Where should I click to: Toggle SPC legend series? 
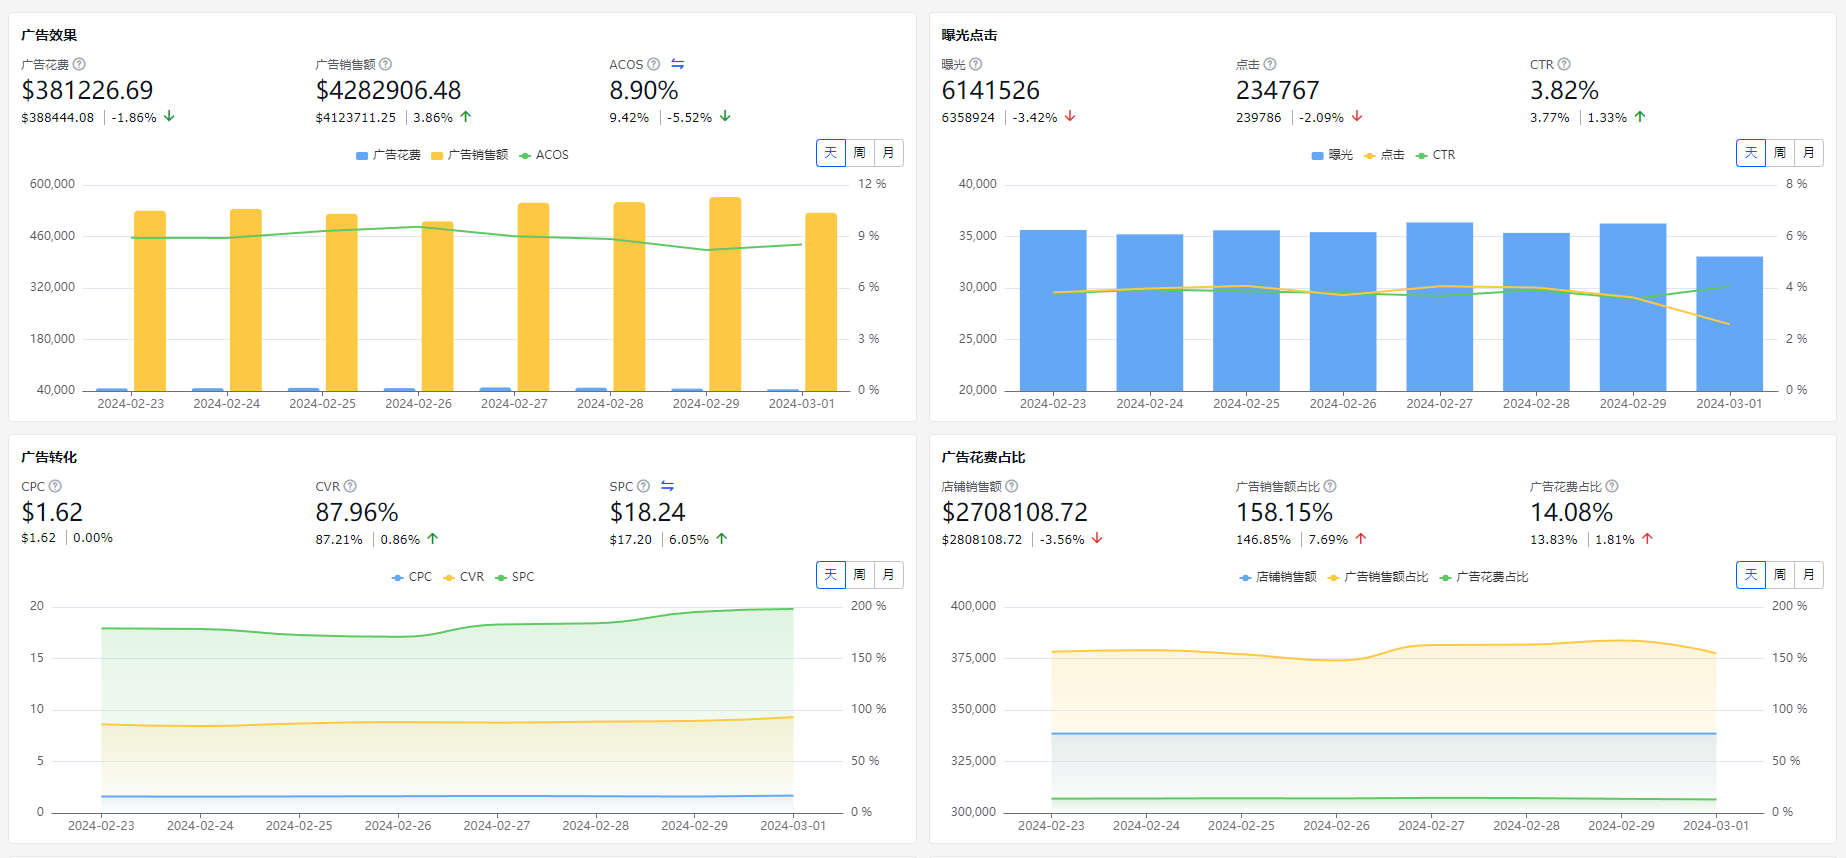click(514, 577)
